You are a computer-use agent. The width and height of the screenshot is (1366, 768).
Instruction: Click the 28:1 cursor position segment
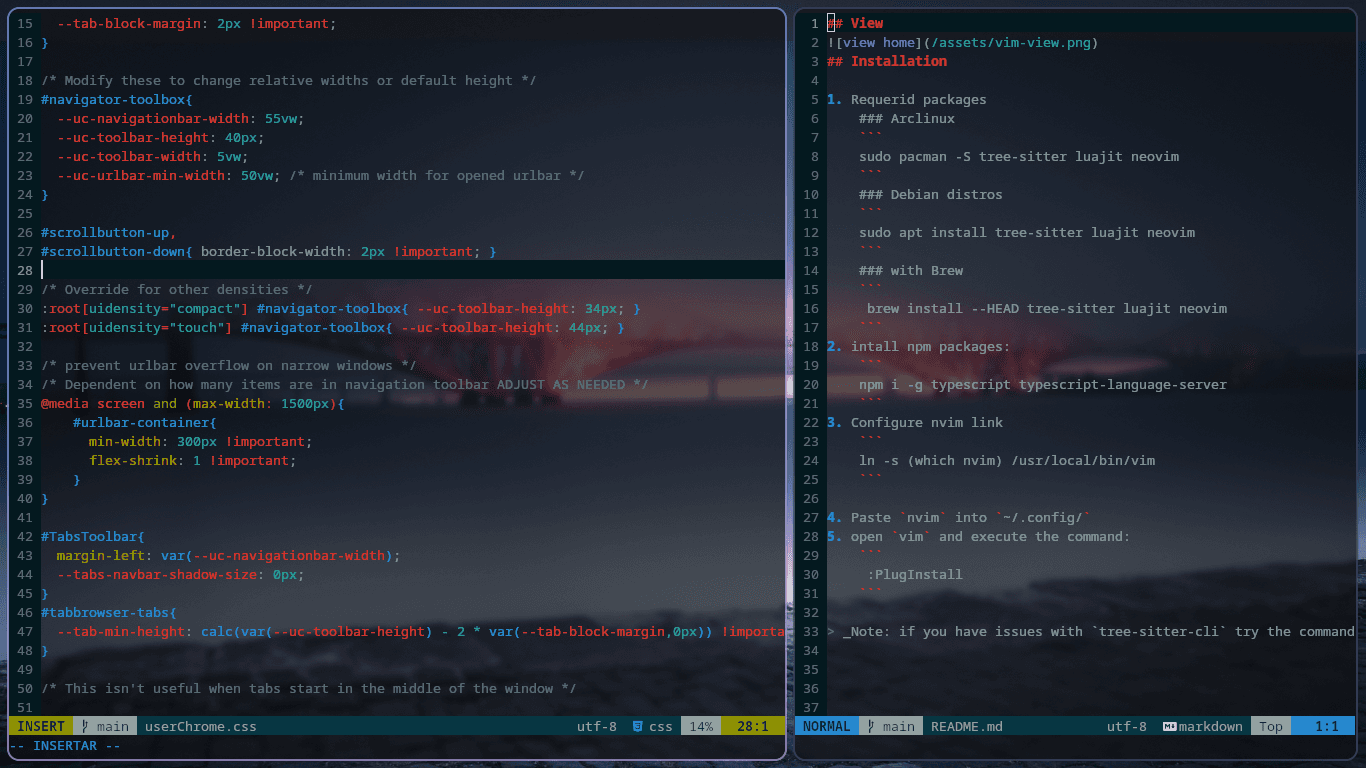pyautogui.click(x=752, y=727)
